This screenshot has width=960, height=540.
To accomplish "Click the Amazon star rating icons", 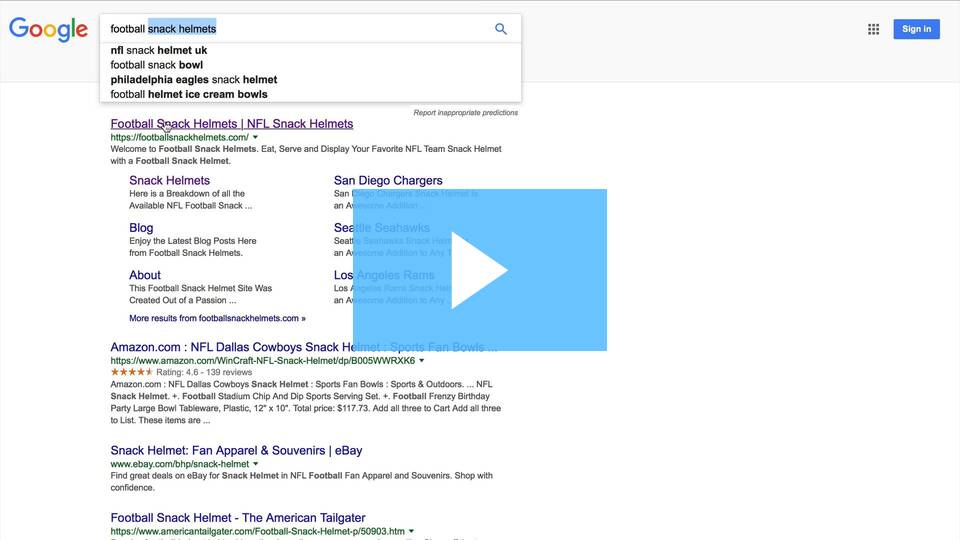I will coord(132,372).
